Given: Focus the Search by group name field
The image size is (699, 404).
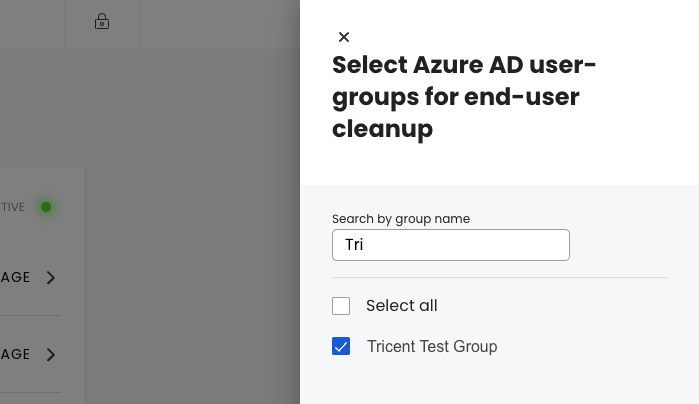Looking at the screenshot, I should [451, 245].
